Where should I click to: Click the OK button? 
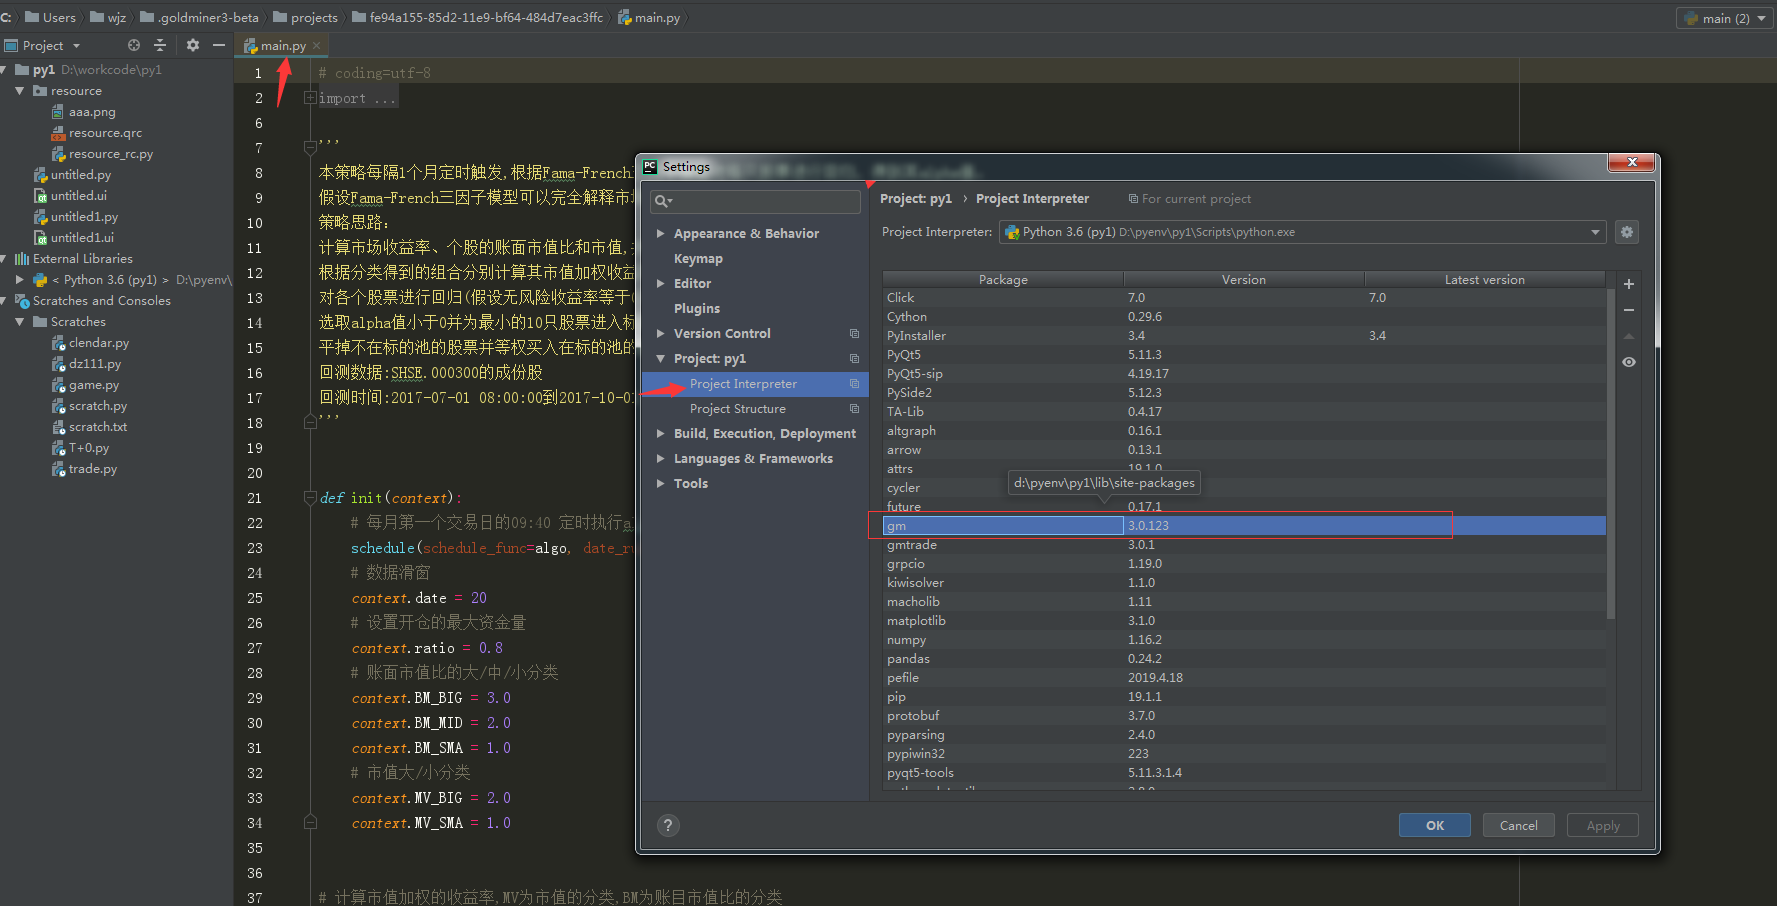[x=1434, y=825]
